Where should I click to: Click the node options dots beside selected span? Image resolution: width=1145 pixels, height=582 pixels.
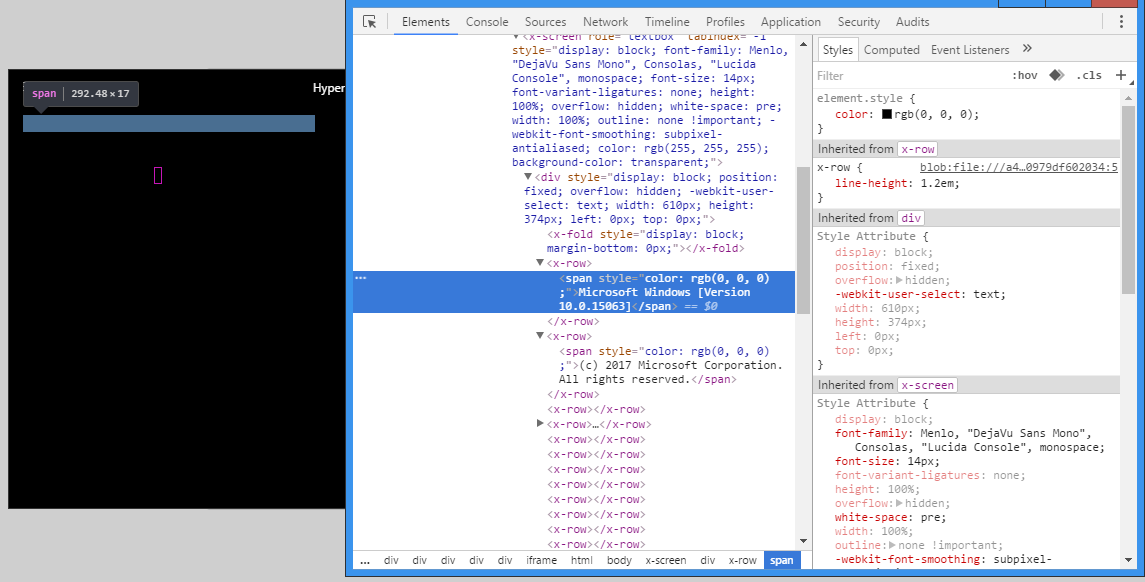(361, 278)
